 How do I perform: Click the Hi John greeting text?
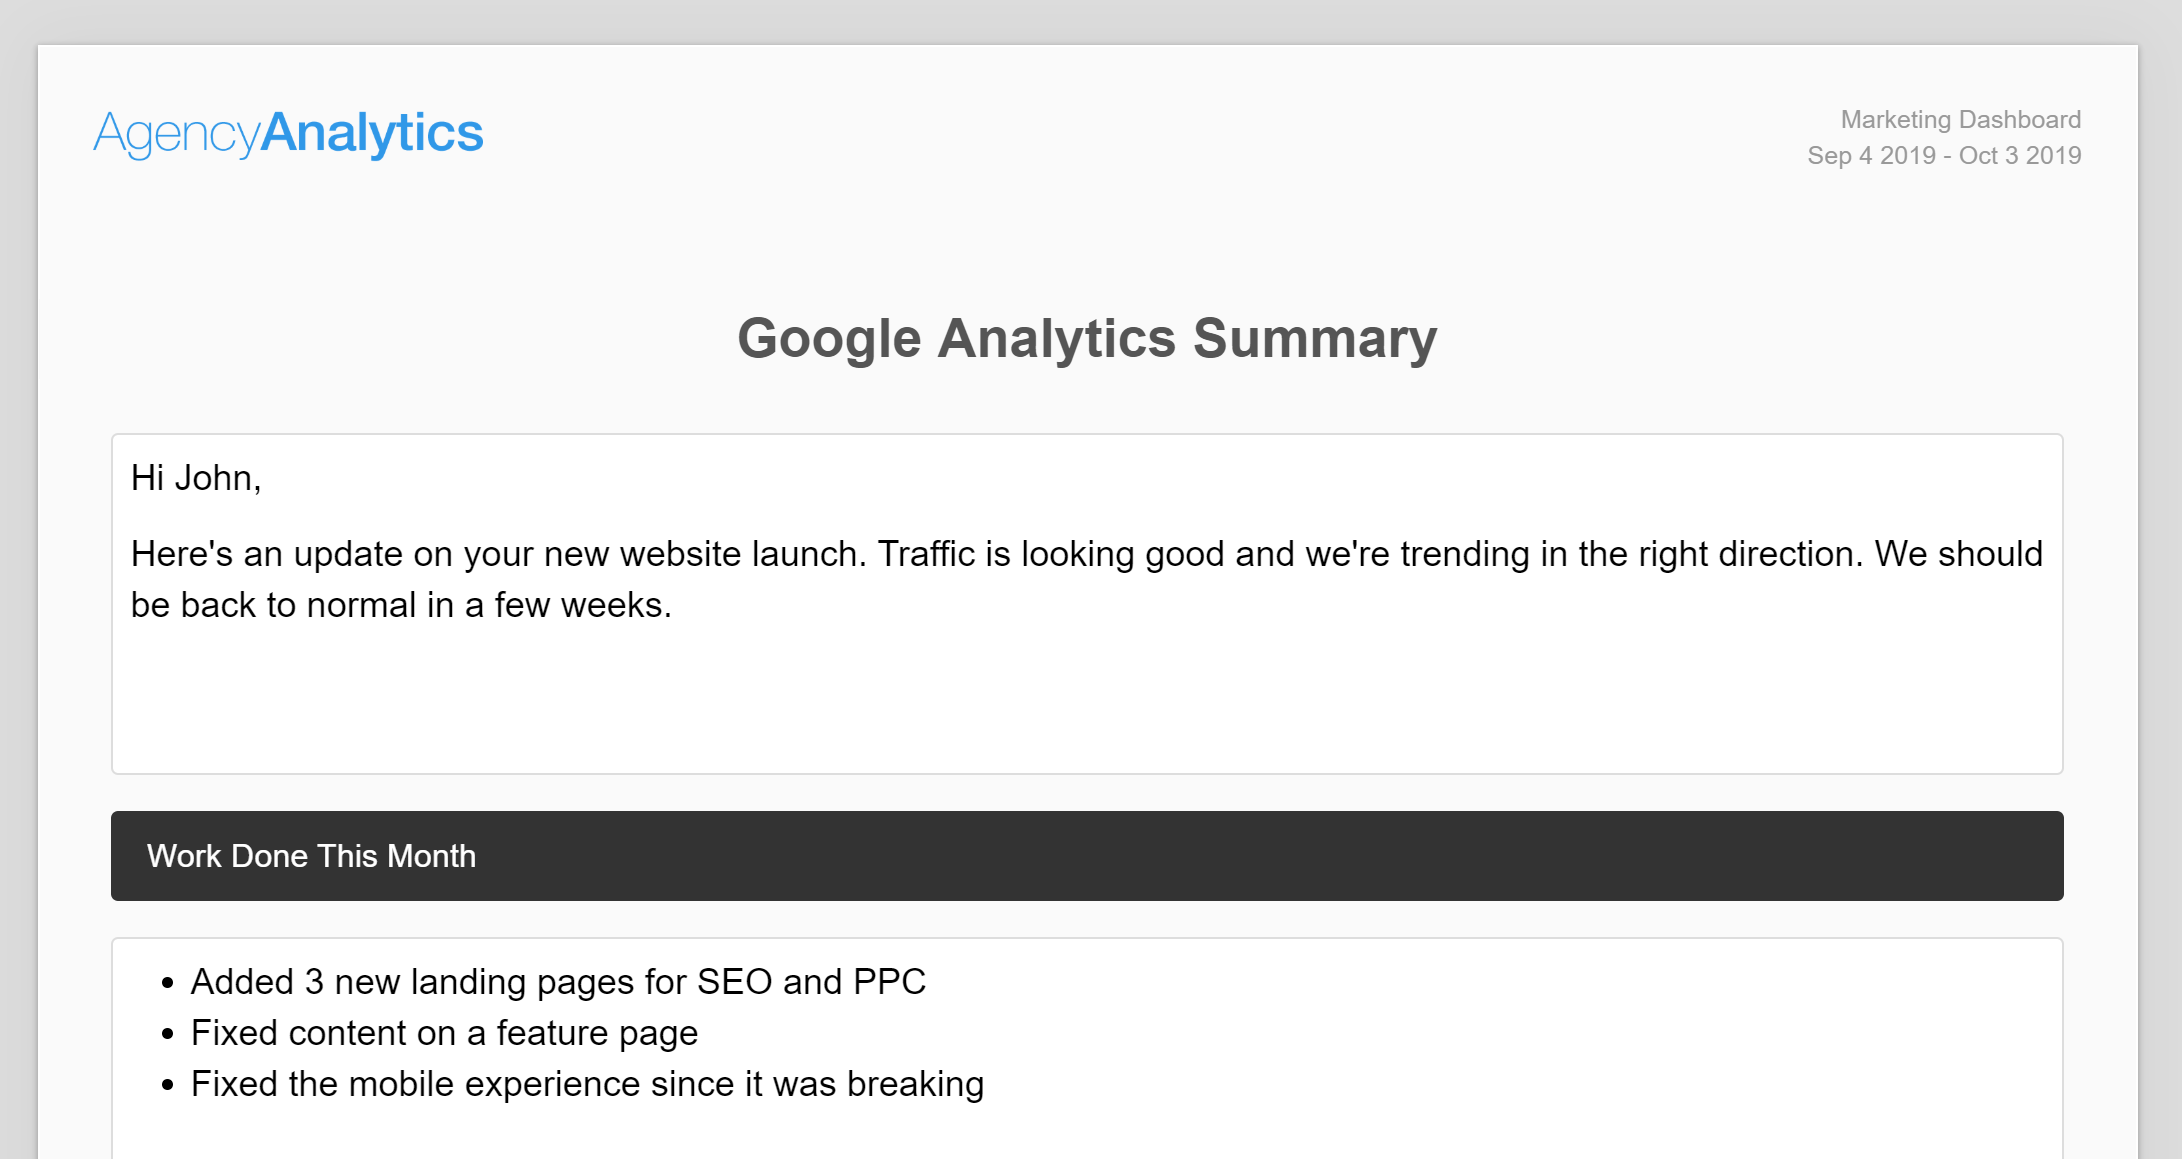[x=196, y=478]
